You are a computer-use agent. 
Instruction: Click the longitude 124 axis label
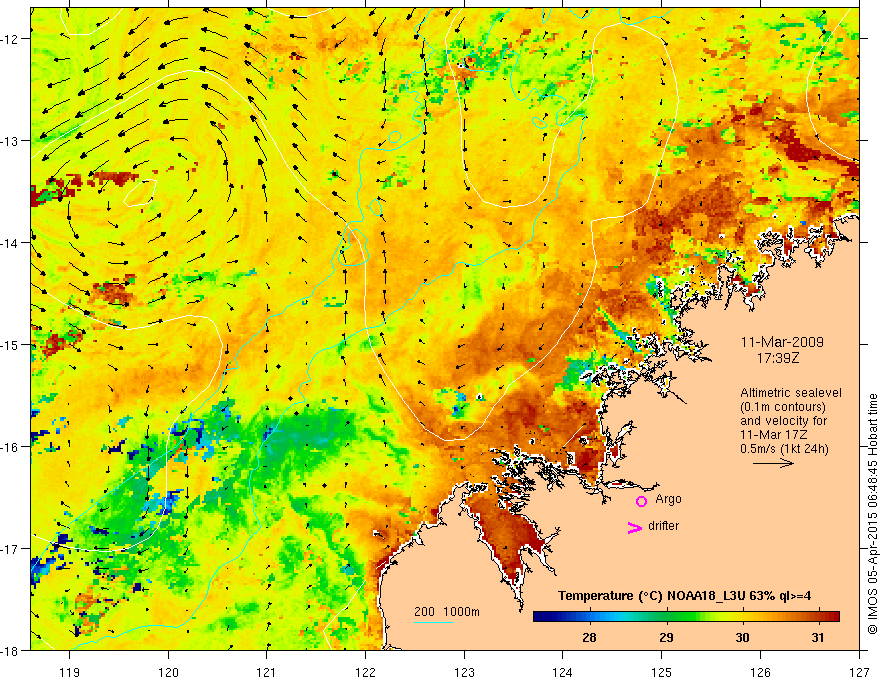point(562,672)
